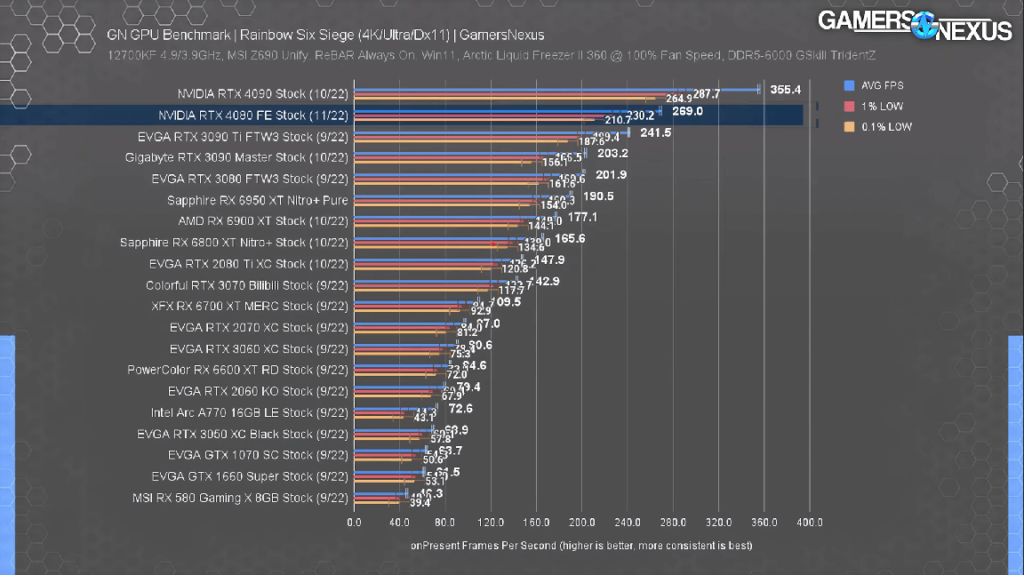Select the 'EVGA RTX 2060 KO Stock (9/22)' label
The height and width of the screenshot is (575, 1024).
click(x=259, y=392)
